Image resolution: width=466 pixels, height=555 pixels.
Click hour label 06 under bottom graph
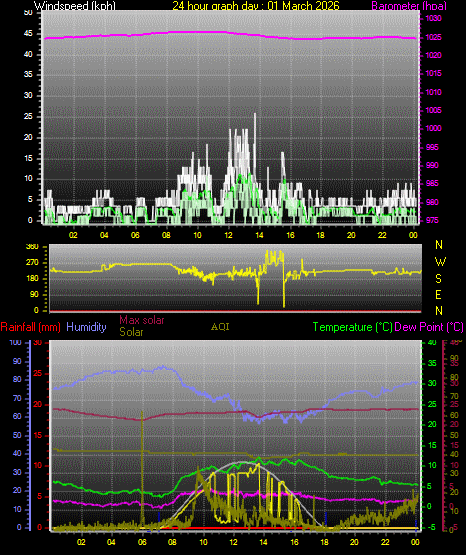point(142,542)
